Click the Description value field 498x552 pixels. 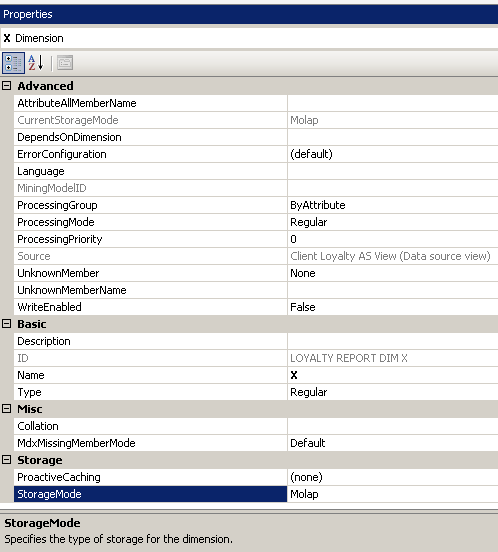point(393,341)
